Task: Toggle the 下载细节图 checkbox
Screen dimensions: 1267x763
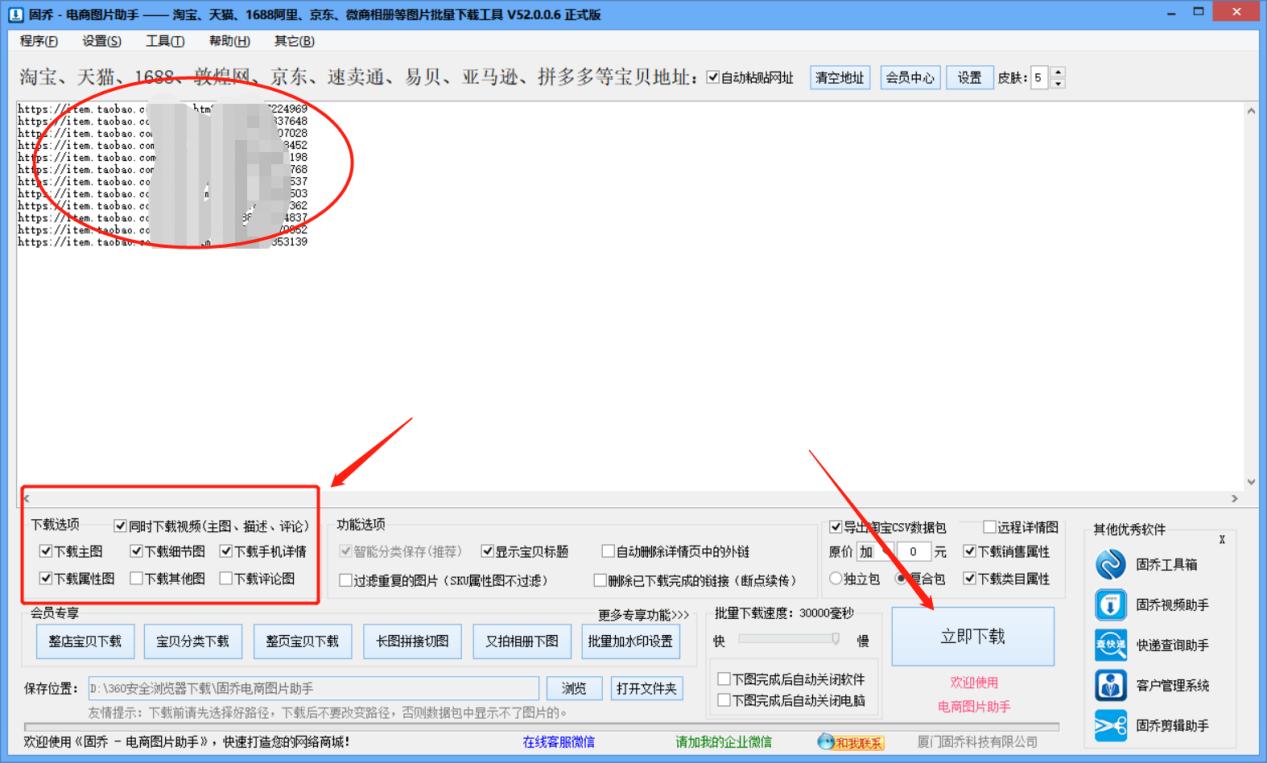Action: click(x=136, y=551)
